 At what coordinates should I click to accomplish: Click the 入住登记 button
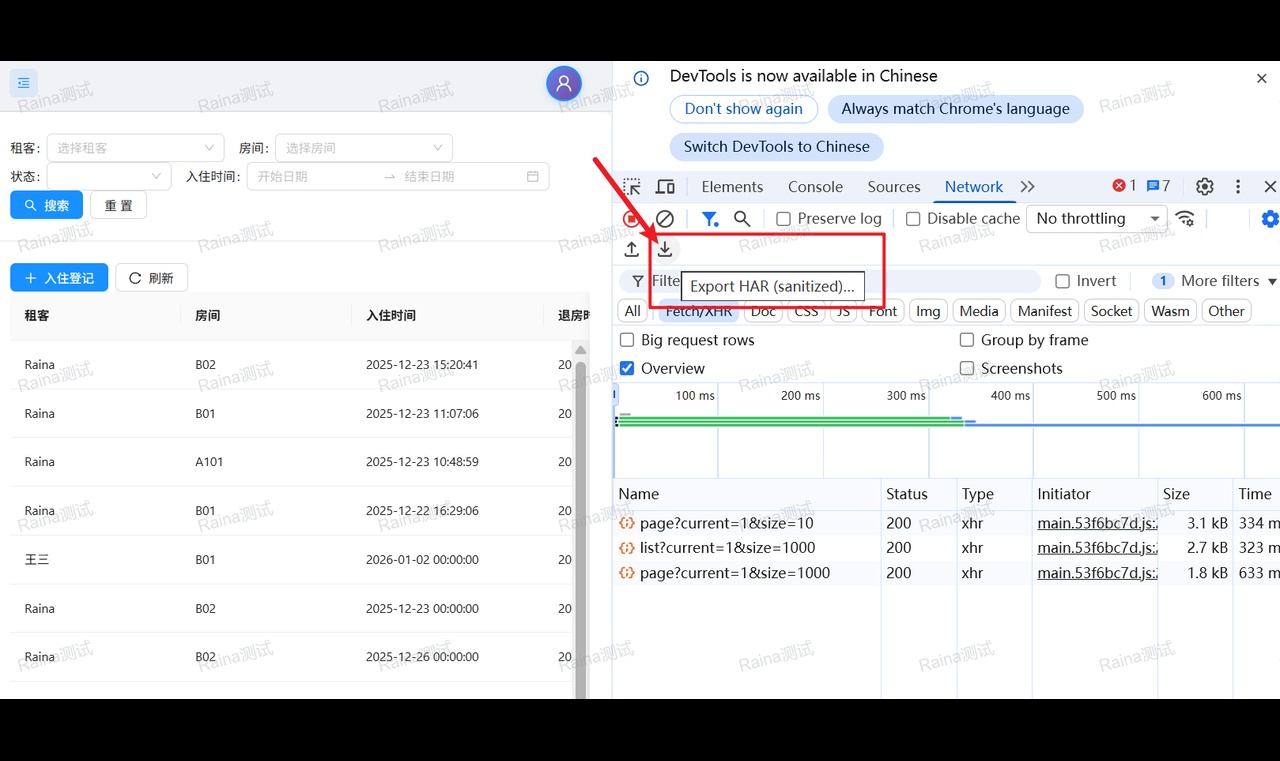click(59, 278)
